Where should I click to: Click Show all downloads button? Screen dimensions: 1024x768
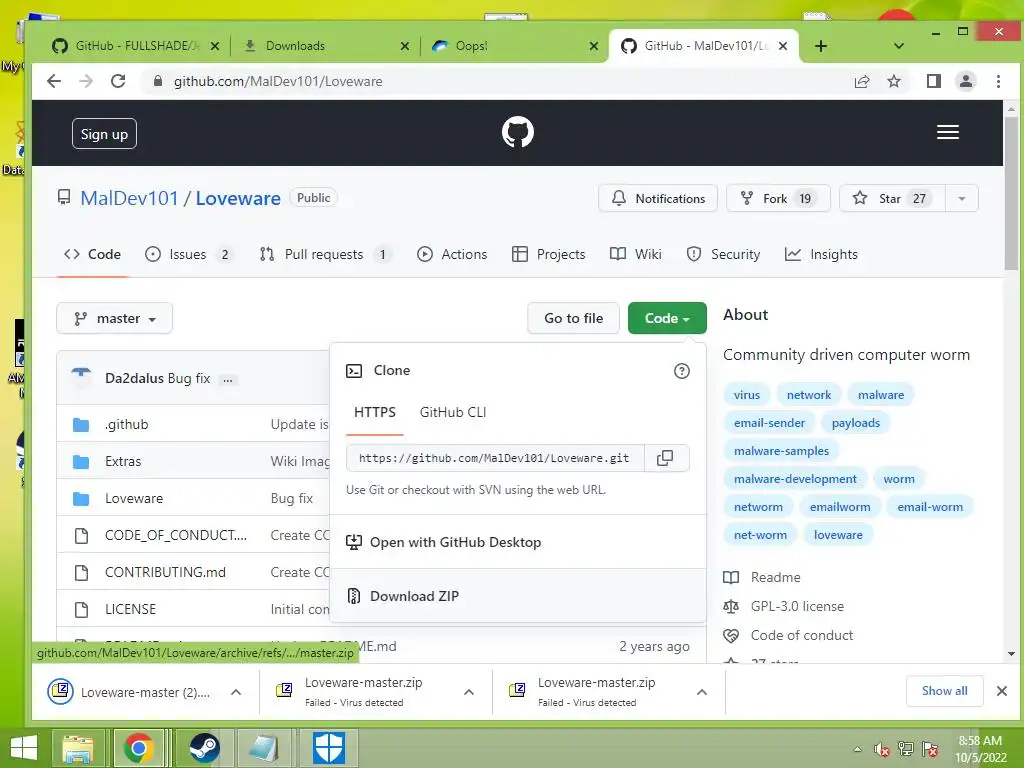point(944,691)
